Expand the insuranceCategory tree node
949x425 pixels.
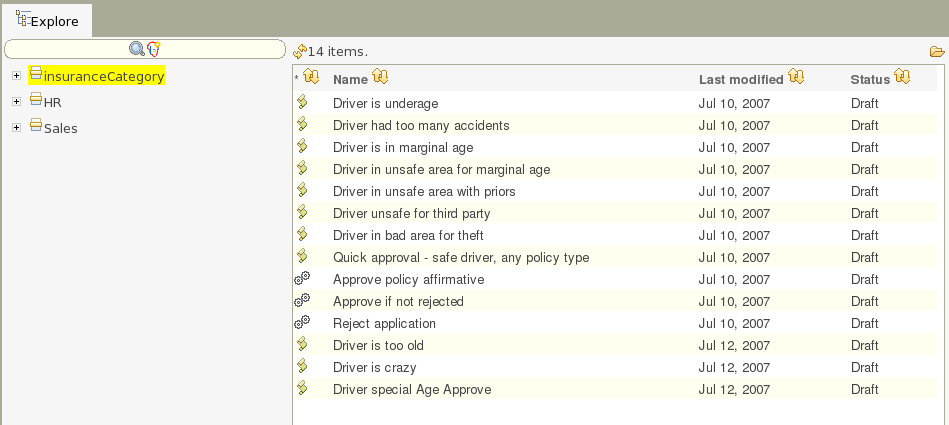[x=16, y=76]
